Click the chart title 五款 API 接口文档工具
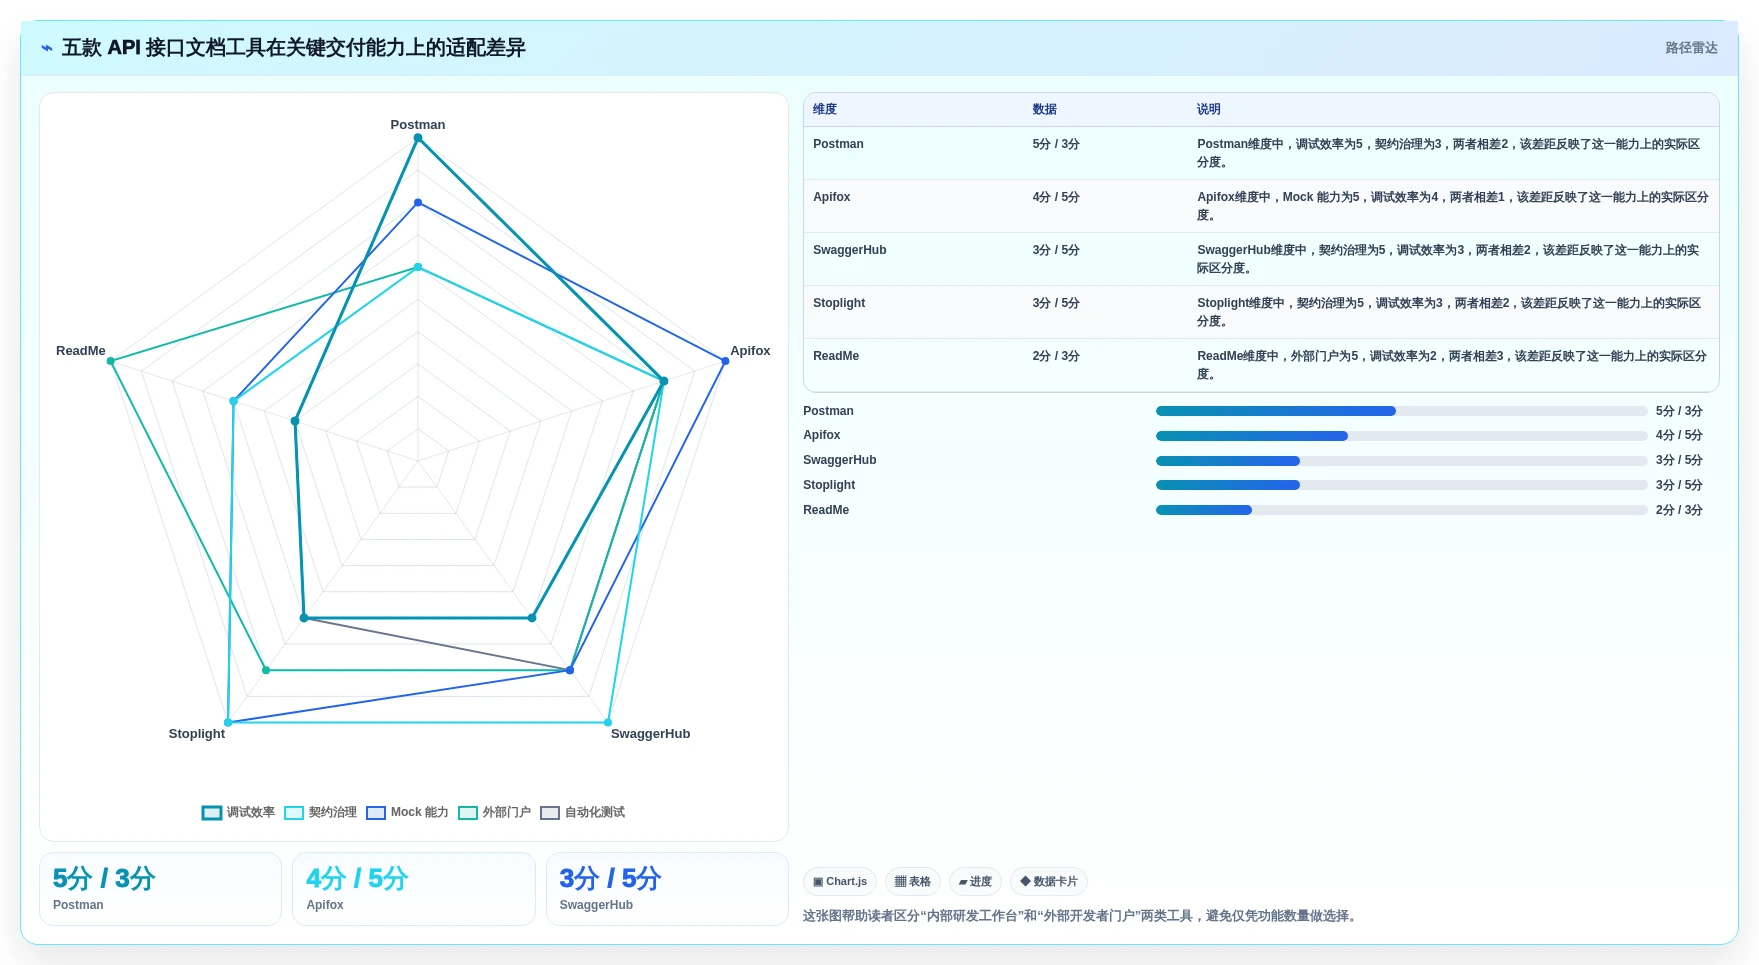The image size is (1759, 965). [293, 48]
